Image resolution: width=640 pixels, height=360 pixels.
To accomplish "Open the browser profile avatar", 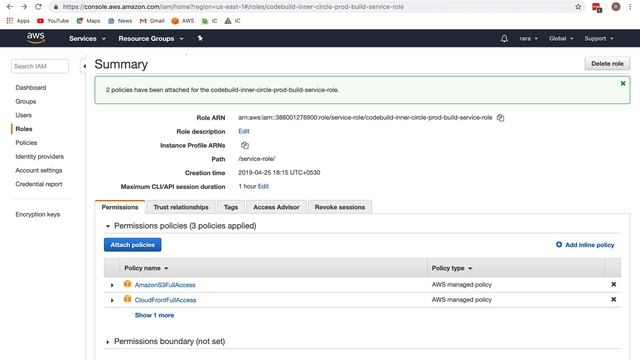I will tap(616, 7).
